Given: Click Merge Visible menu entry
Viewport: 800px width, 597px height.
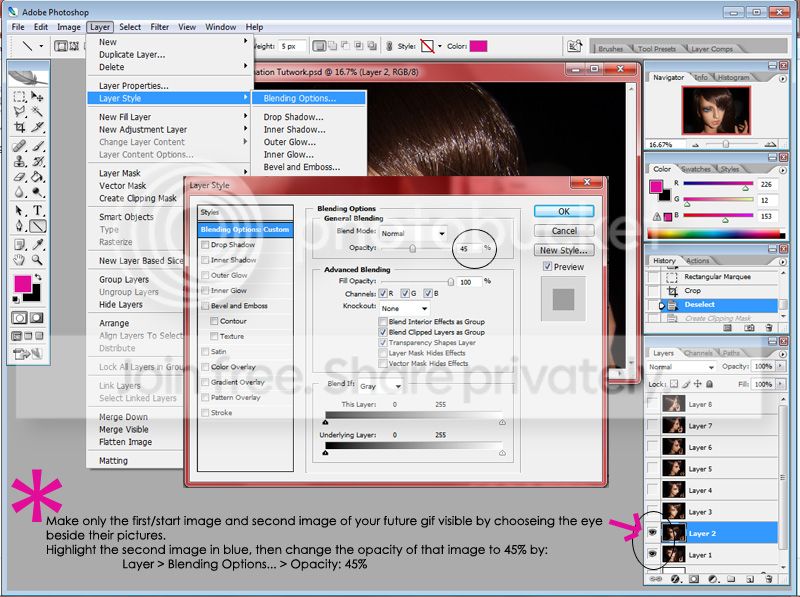Looking at the screenshot, I should pyautogui.click(x=124, y=430).
